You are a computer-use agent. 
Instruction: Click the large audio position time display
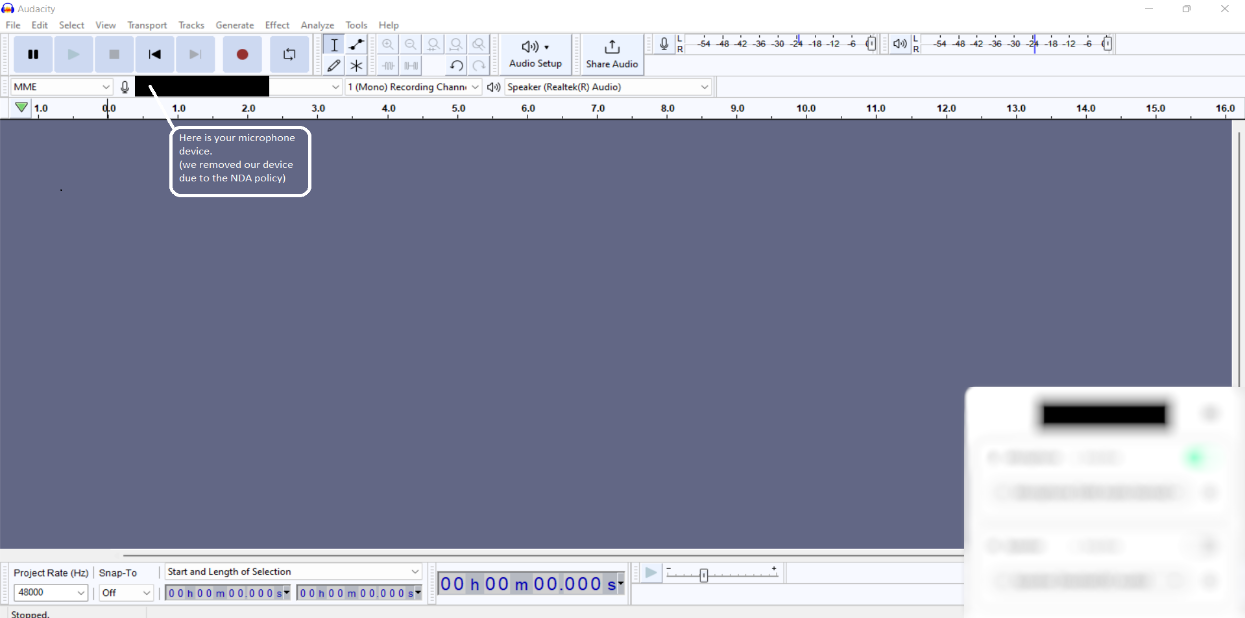[530, 584]
